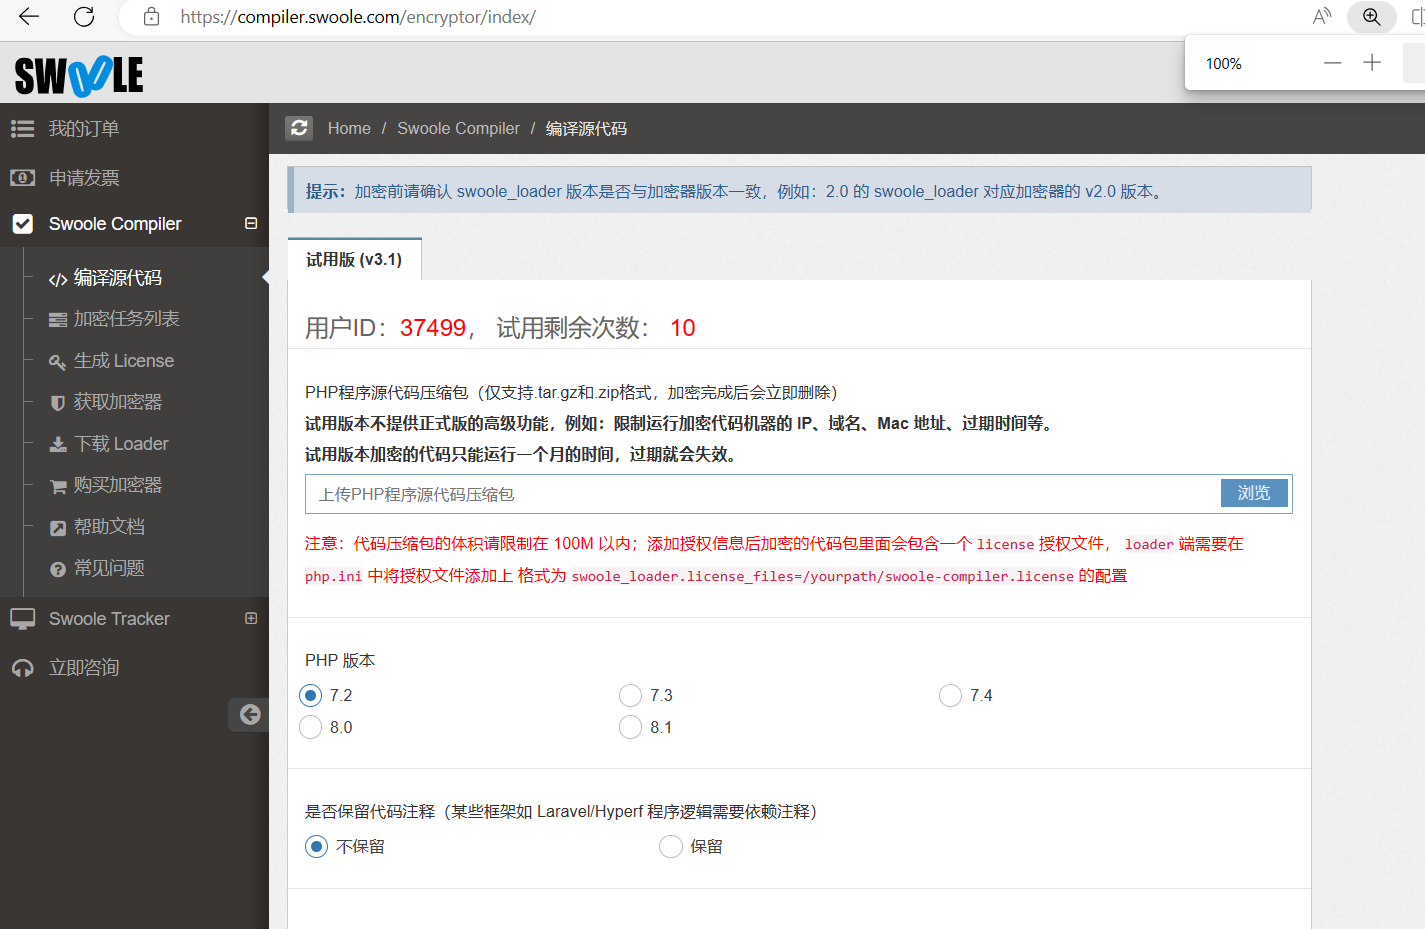Open 常见问题 in the sidebar
Viewport: 1425px width, 929px height.
[109, 568]
